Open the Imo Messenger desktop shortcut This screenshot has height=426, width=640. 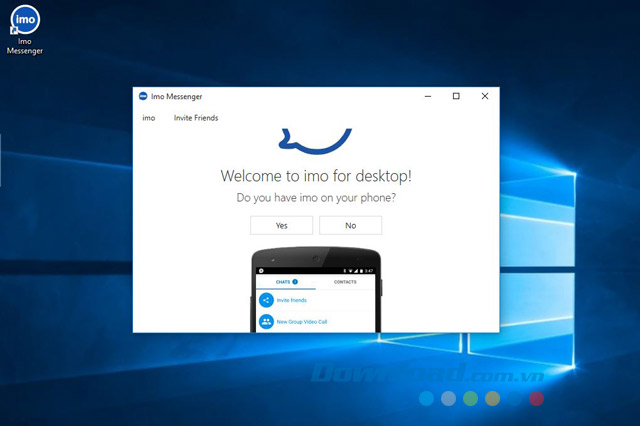click(25, 30)
